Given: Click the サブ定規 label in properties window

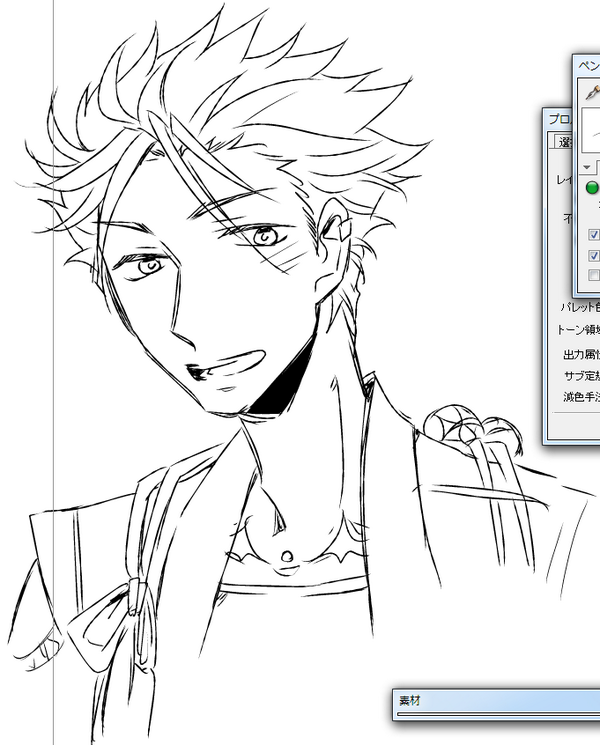Looking at the screenshot, I should (x=582, y=376).
